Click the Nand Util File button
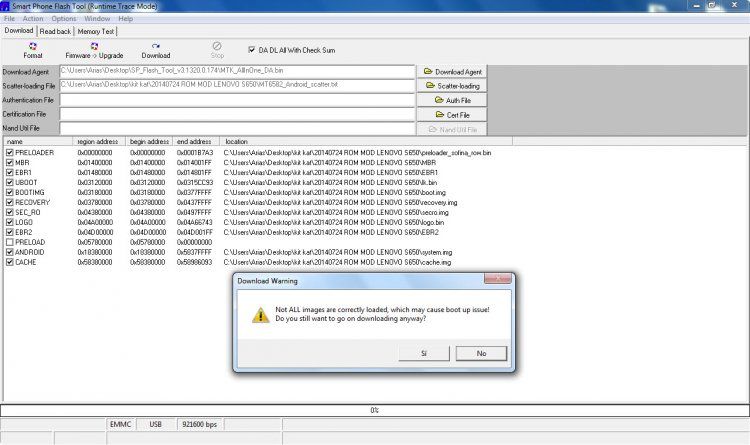 pos(452,129)
